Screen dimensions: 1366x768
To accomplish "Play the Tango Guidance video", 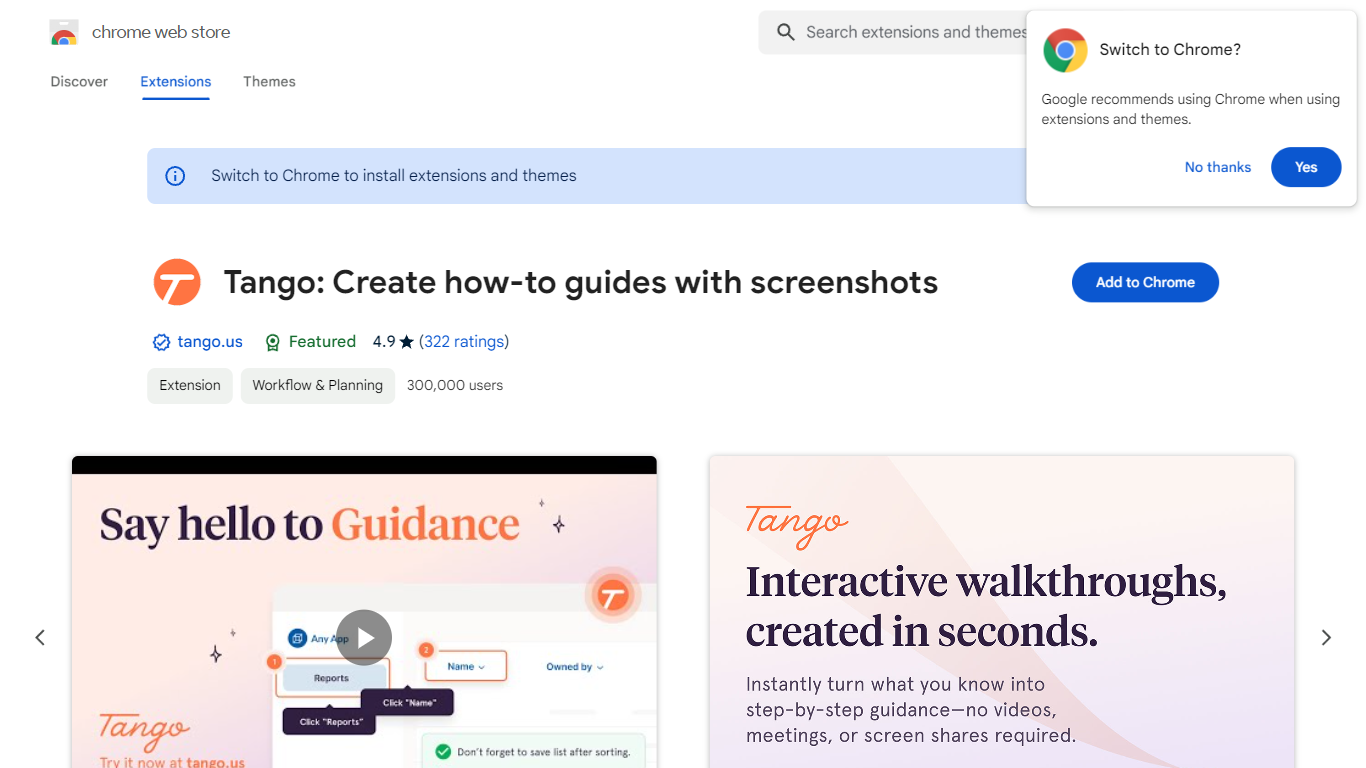I will pyautogui.click(x=364, y=637).
